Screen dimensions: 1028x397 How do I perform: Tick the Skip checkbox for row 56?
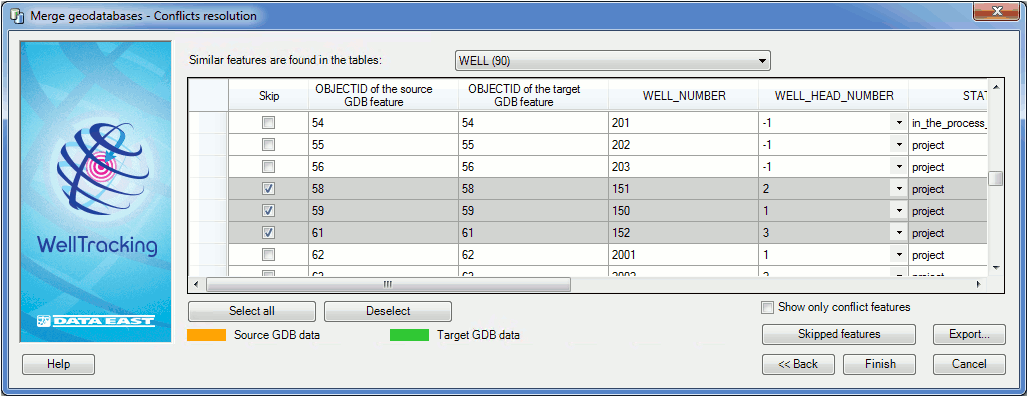click(268, 167)
